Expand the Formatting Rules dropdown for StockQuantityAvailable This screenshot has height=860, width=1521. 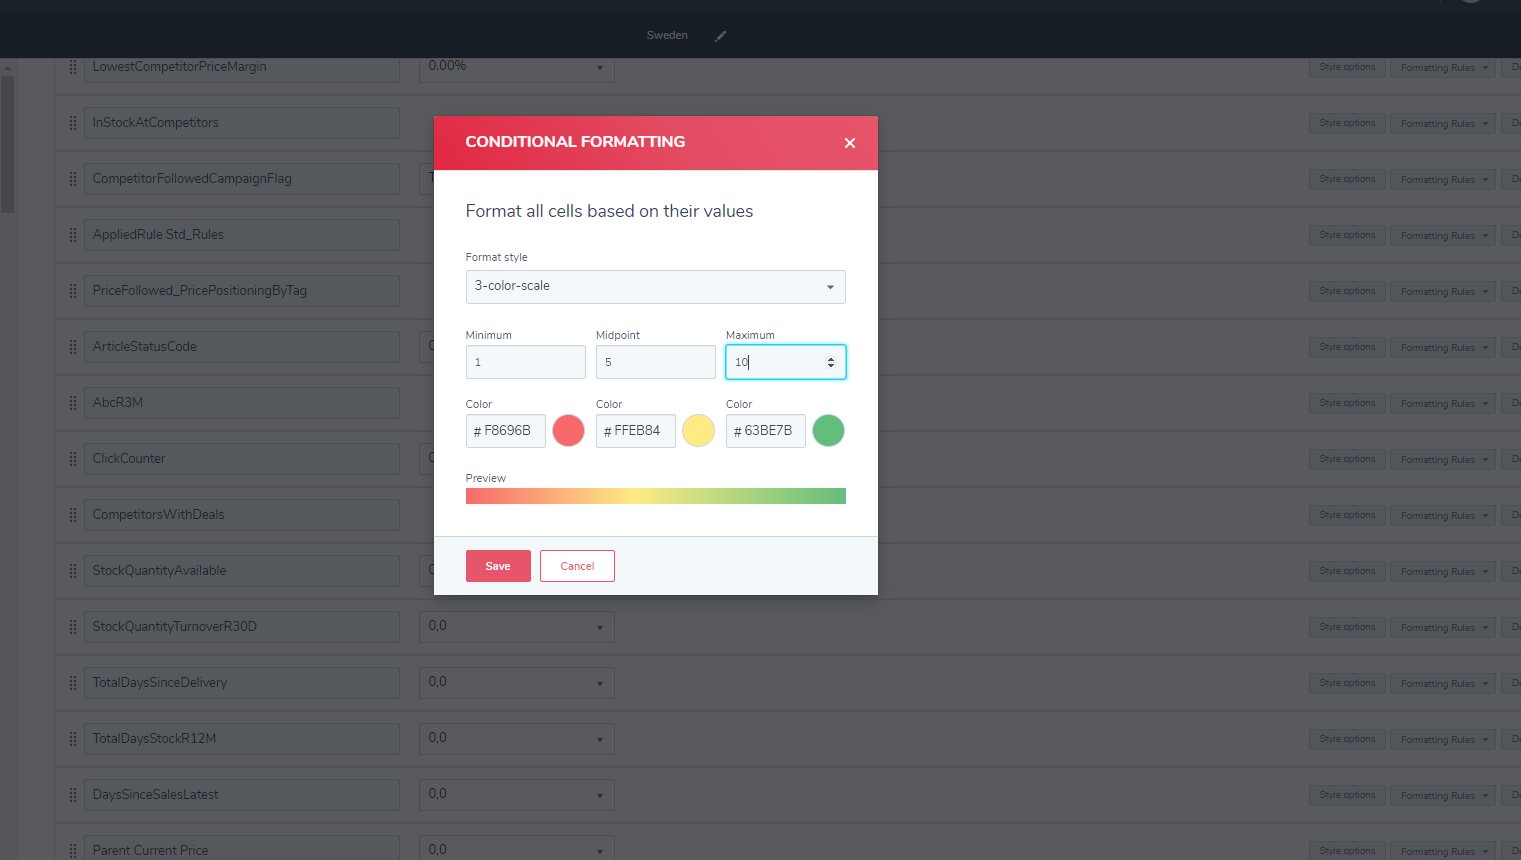click(x=1442, y=571)
